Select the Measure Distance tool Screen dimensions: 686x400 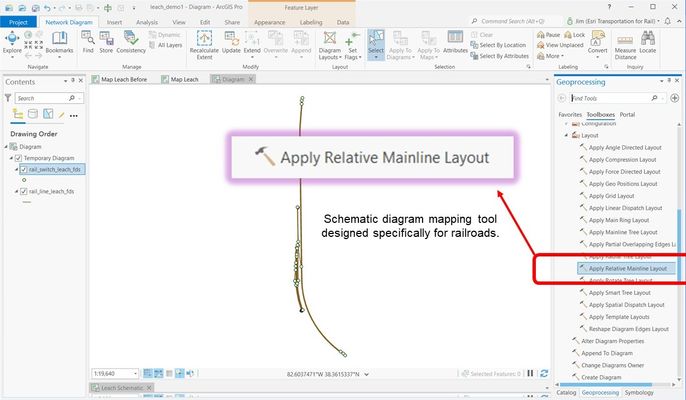click(x=625, y=45)
